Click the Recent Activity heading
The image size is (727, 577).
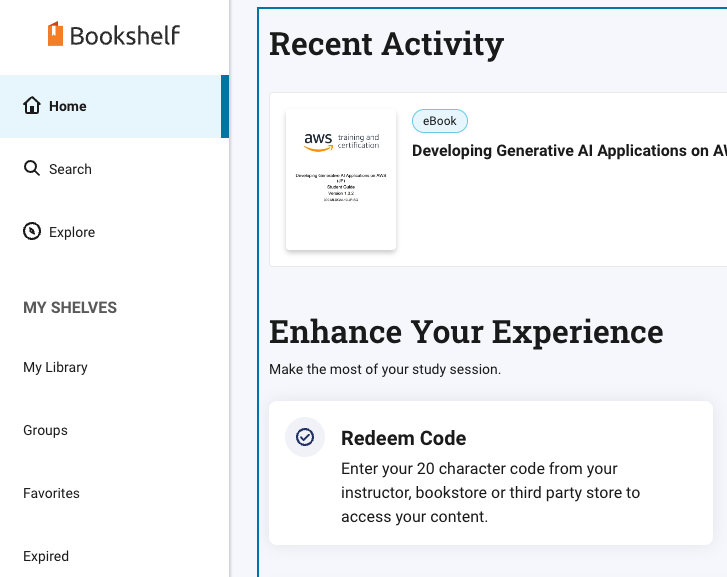[386, 44]
